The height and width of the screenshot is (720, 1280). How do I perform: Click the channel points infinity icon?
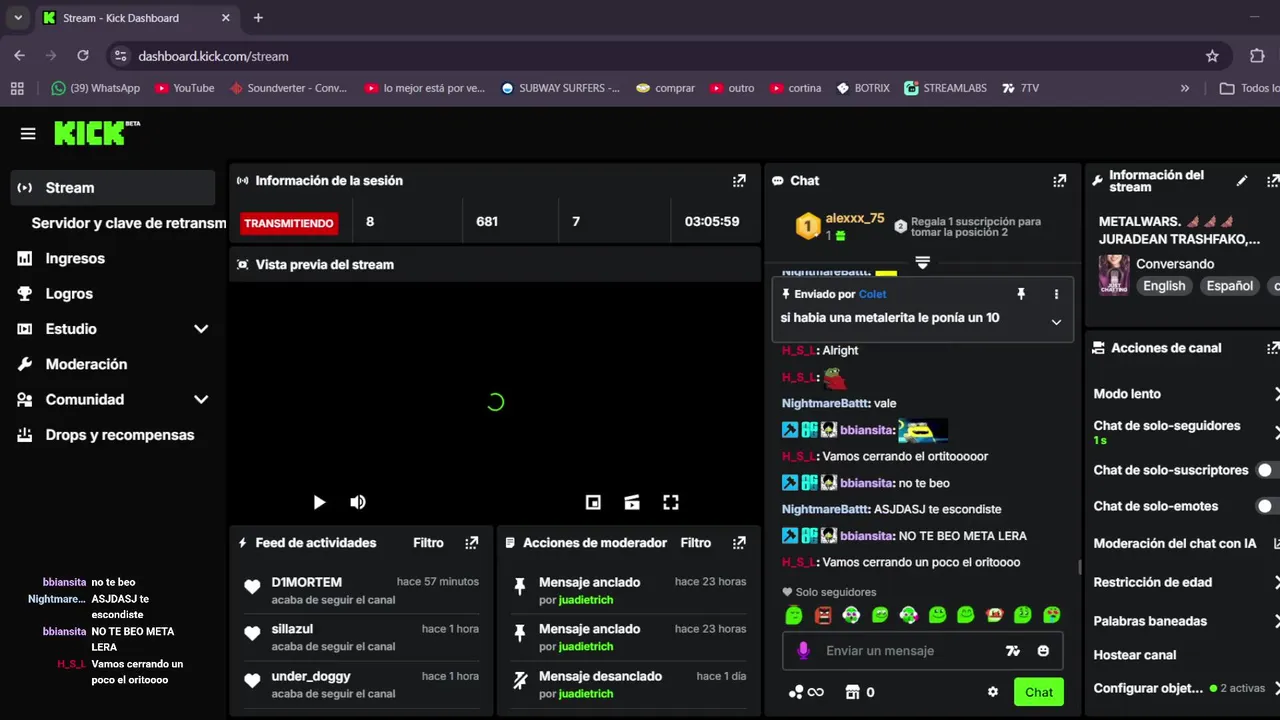point(806,692)
